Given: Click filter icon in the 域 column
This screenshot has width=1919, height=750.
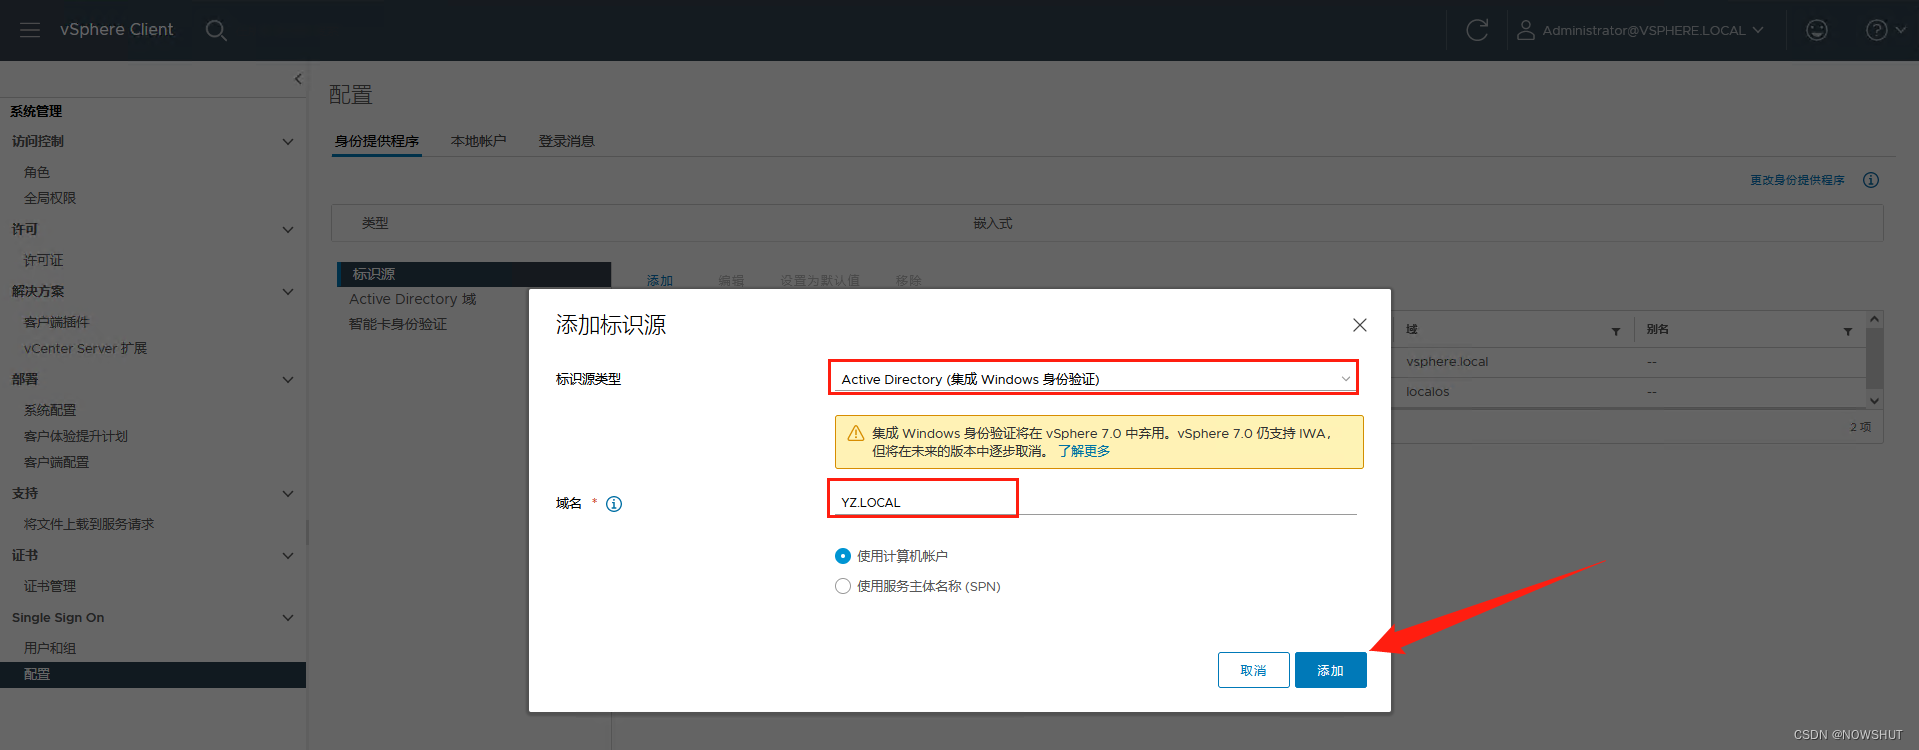Looking at the screenshot, I should coord(1616,331).
